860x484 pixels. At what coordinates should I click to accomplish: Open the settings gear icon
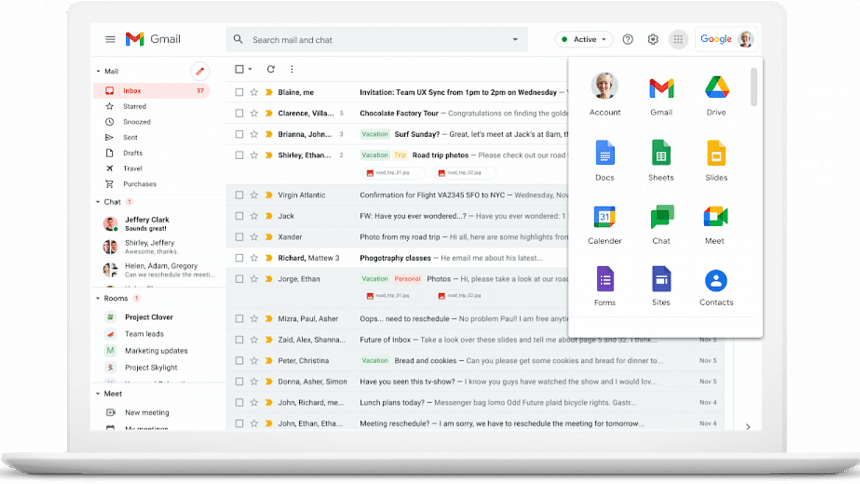click(653, 39)
